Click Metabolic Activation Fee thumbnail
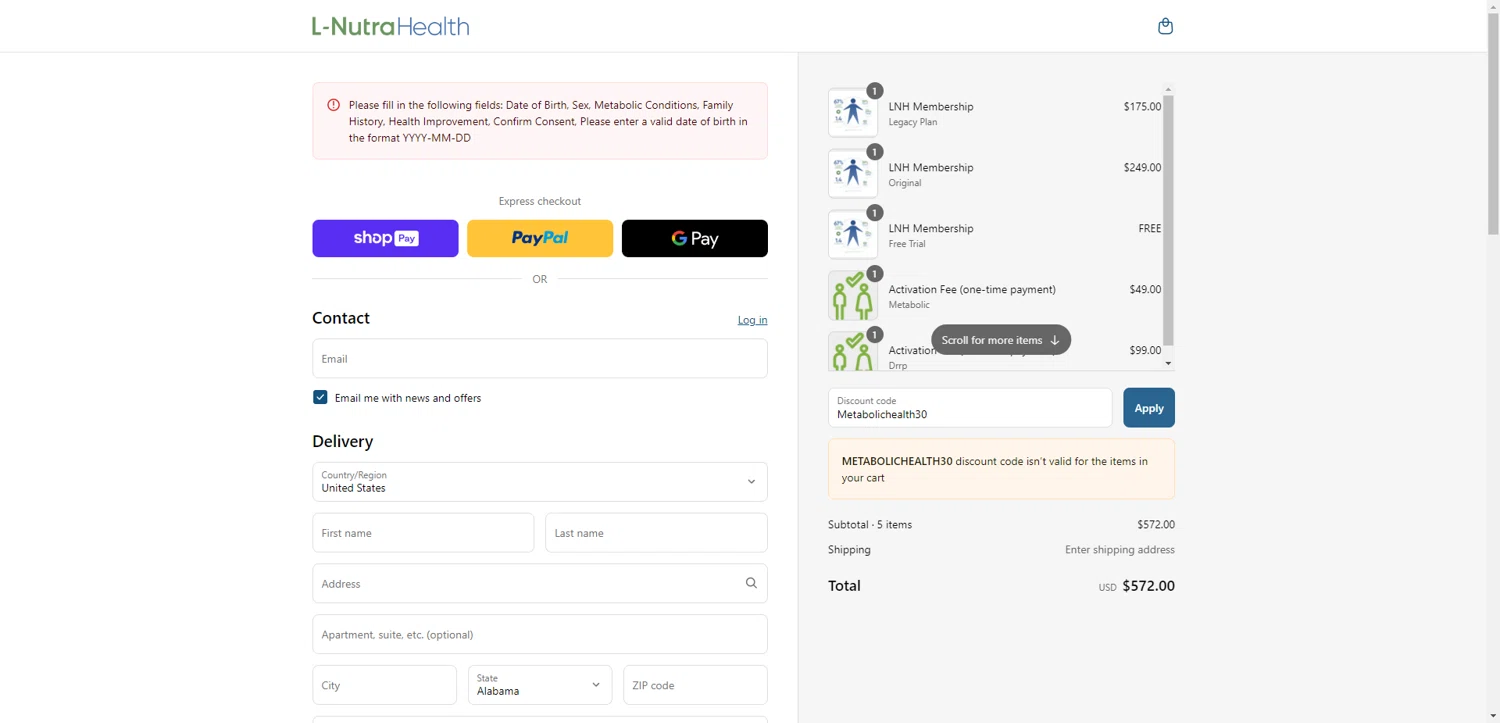Screen dimensions: 1500x723 pos(853,296)
